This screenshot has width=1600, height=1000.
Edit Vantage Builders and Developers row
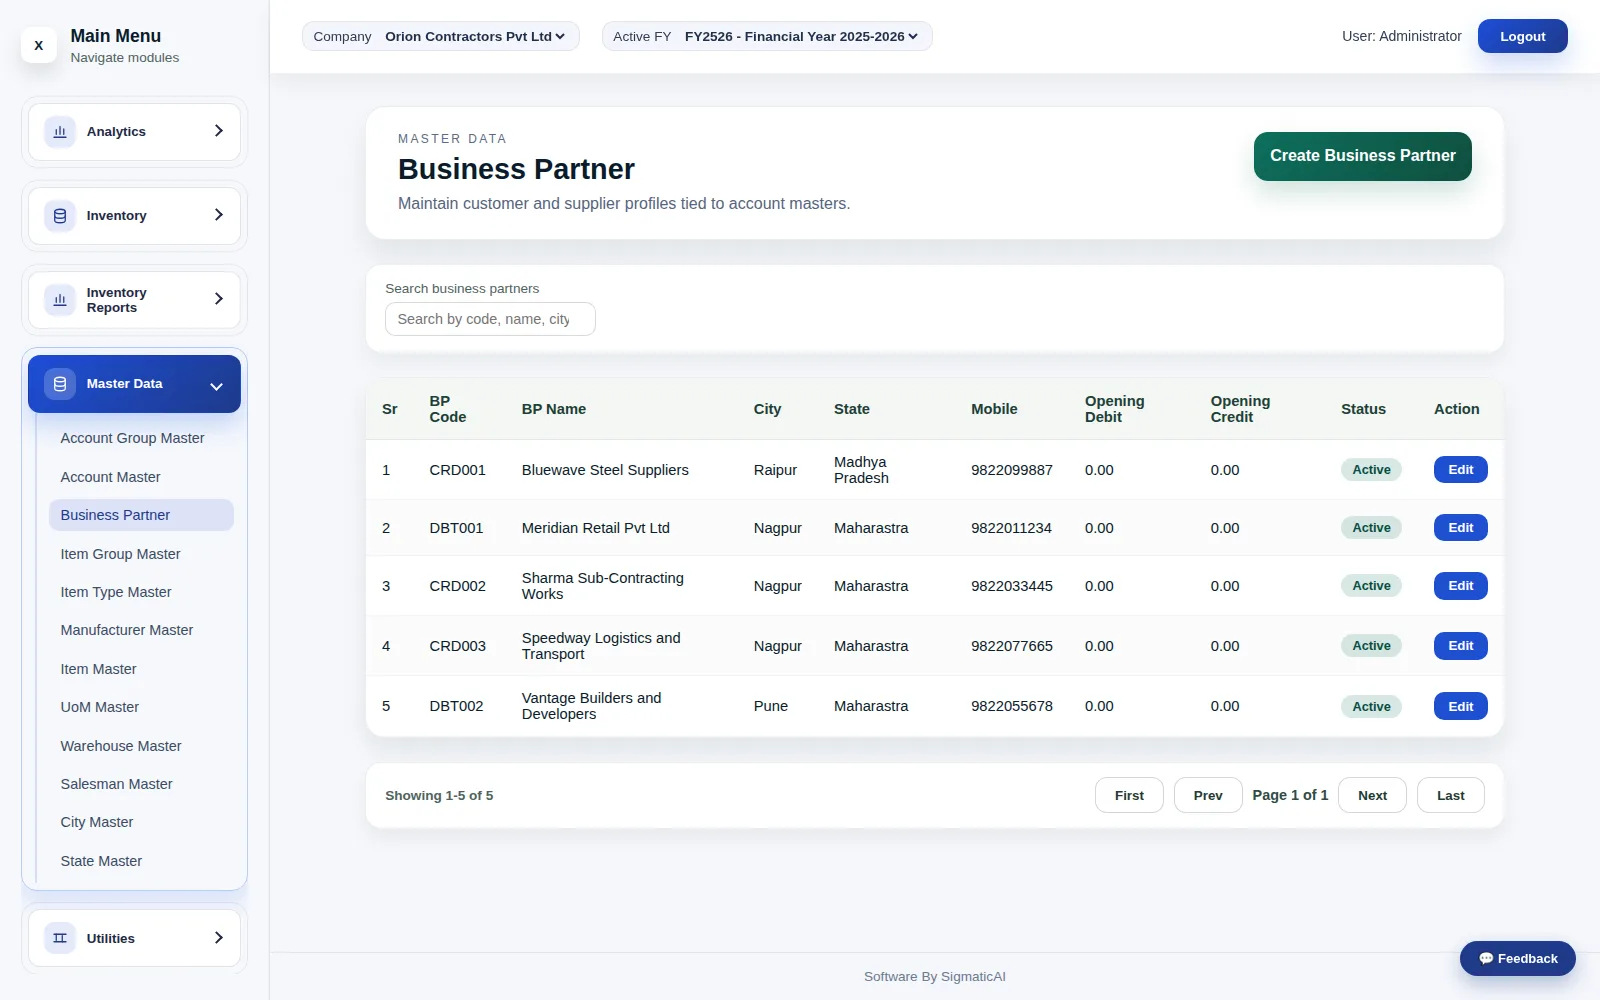pyautogui.click(x=1461, y=706)
